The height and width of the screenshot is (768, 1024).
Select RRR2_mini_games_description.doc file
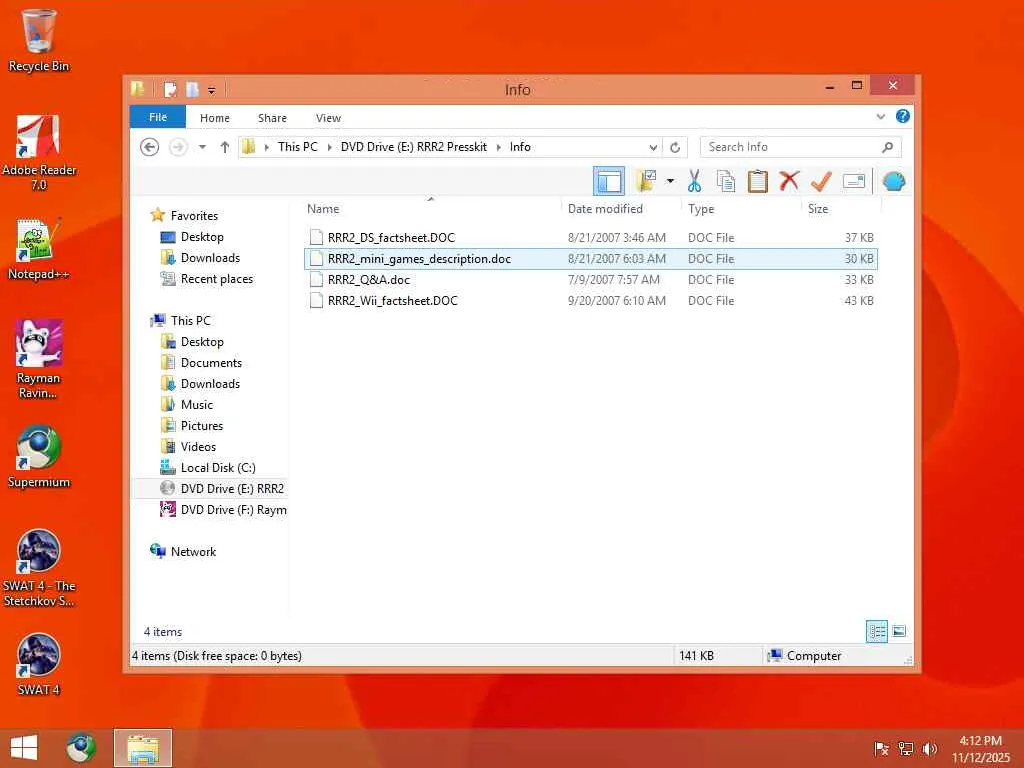click(x=591, y=259)
